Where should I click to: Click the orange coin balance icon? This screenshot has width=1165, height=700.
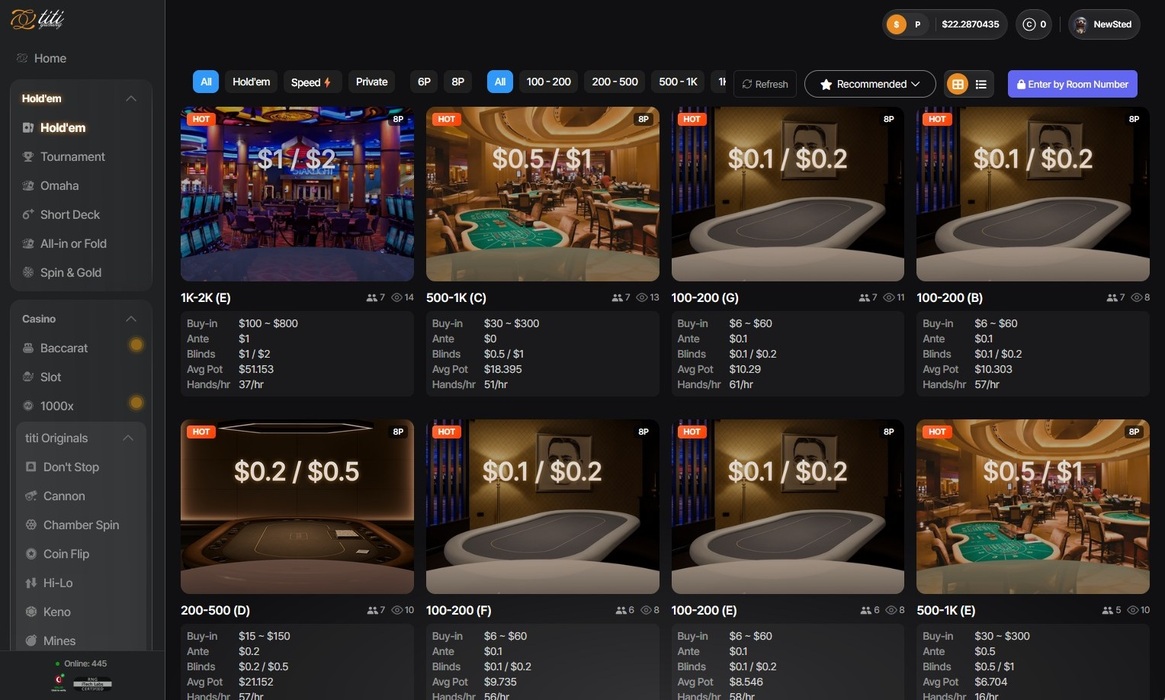point(897,25)
